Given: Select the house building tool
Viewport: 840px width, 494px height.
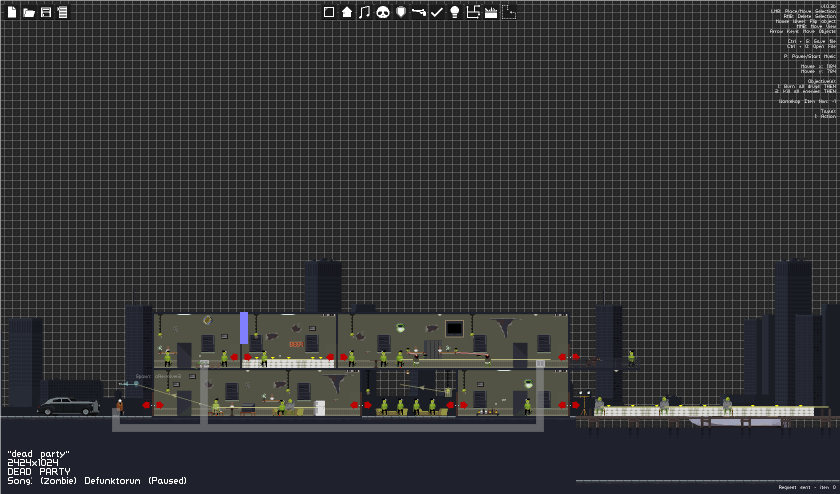Looking at the screenshot, I should tap(347, 12).
